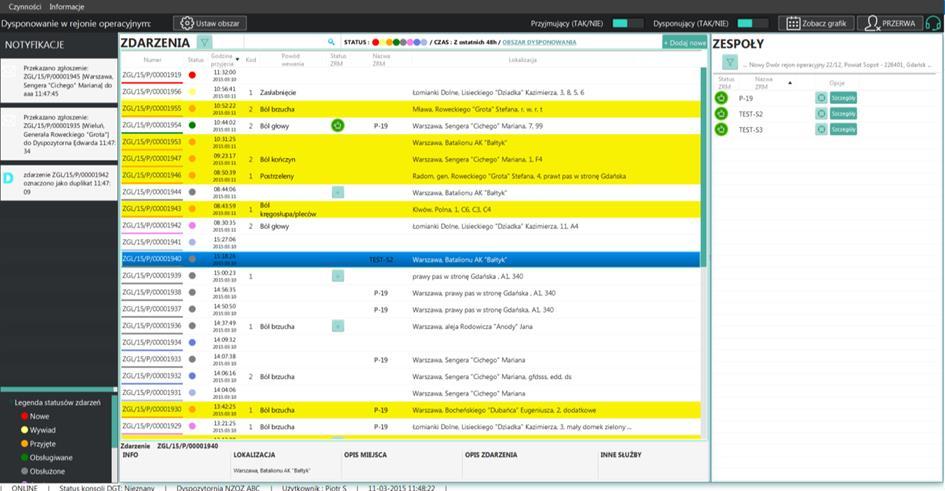Open the Informacje menu

click(x=67, y=7)
